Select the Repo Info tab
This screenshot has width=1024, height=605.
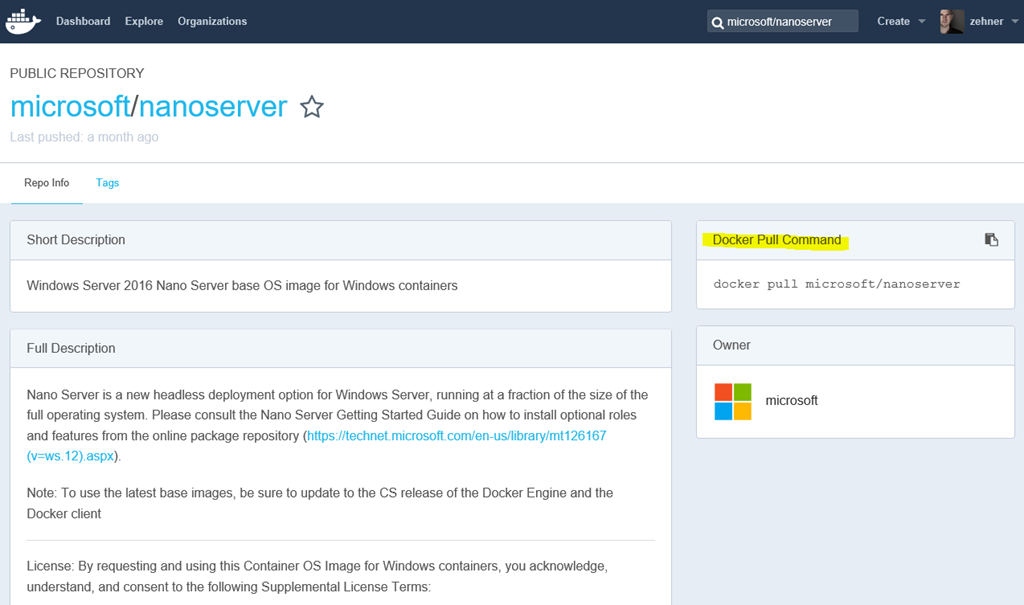(x=47, y=183)
